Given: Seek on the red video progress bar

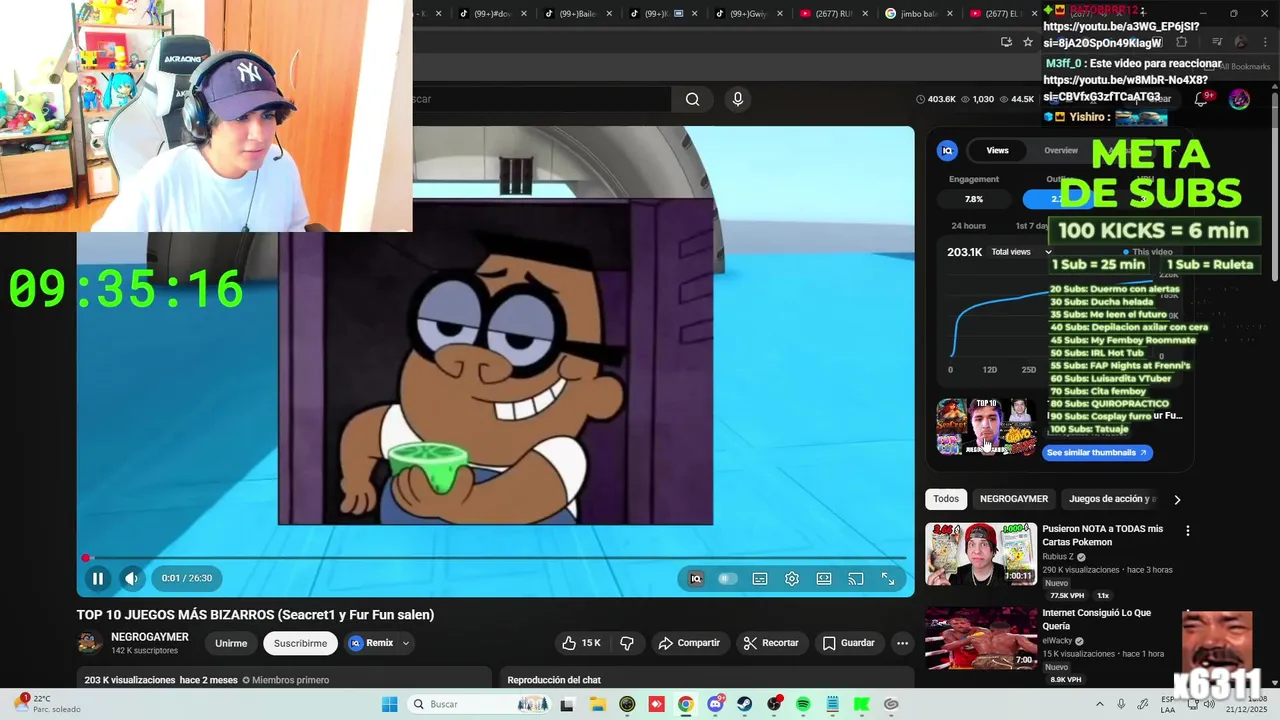Looking at the screenshot, I should point(495,558).
